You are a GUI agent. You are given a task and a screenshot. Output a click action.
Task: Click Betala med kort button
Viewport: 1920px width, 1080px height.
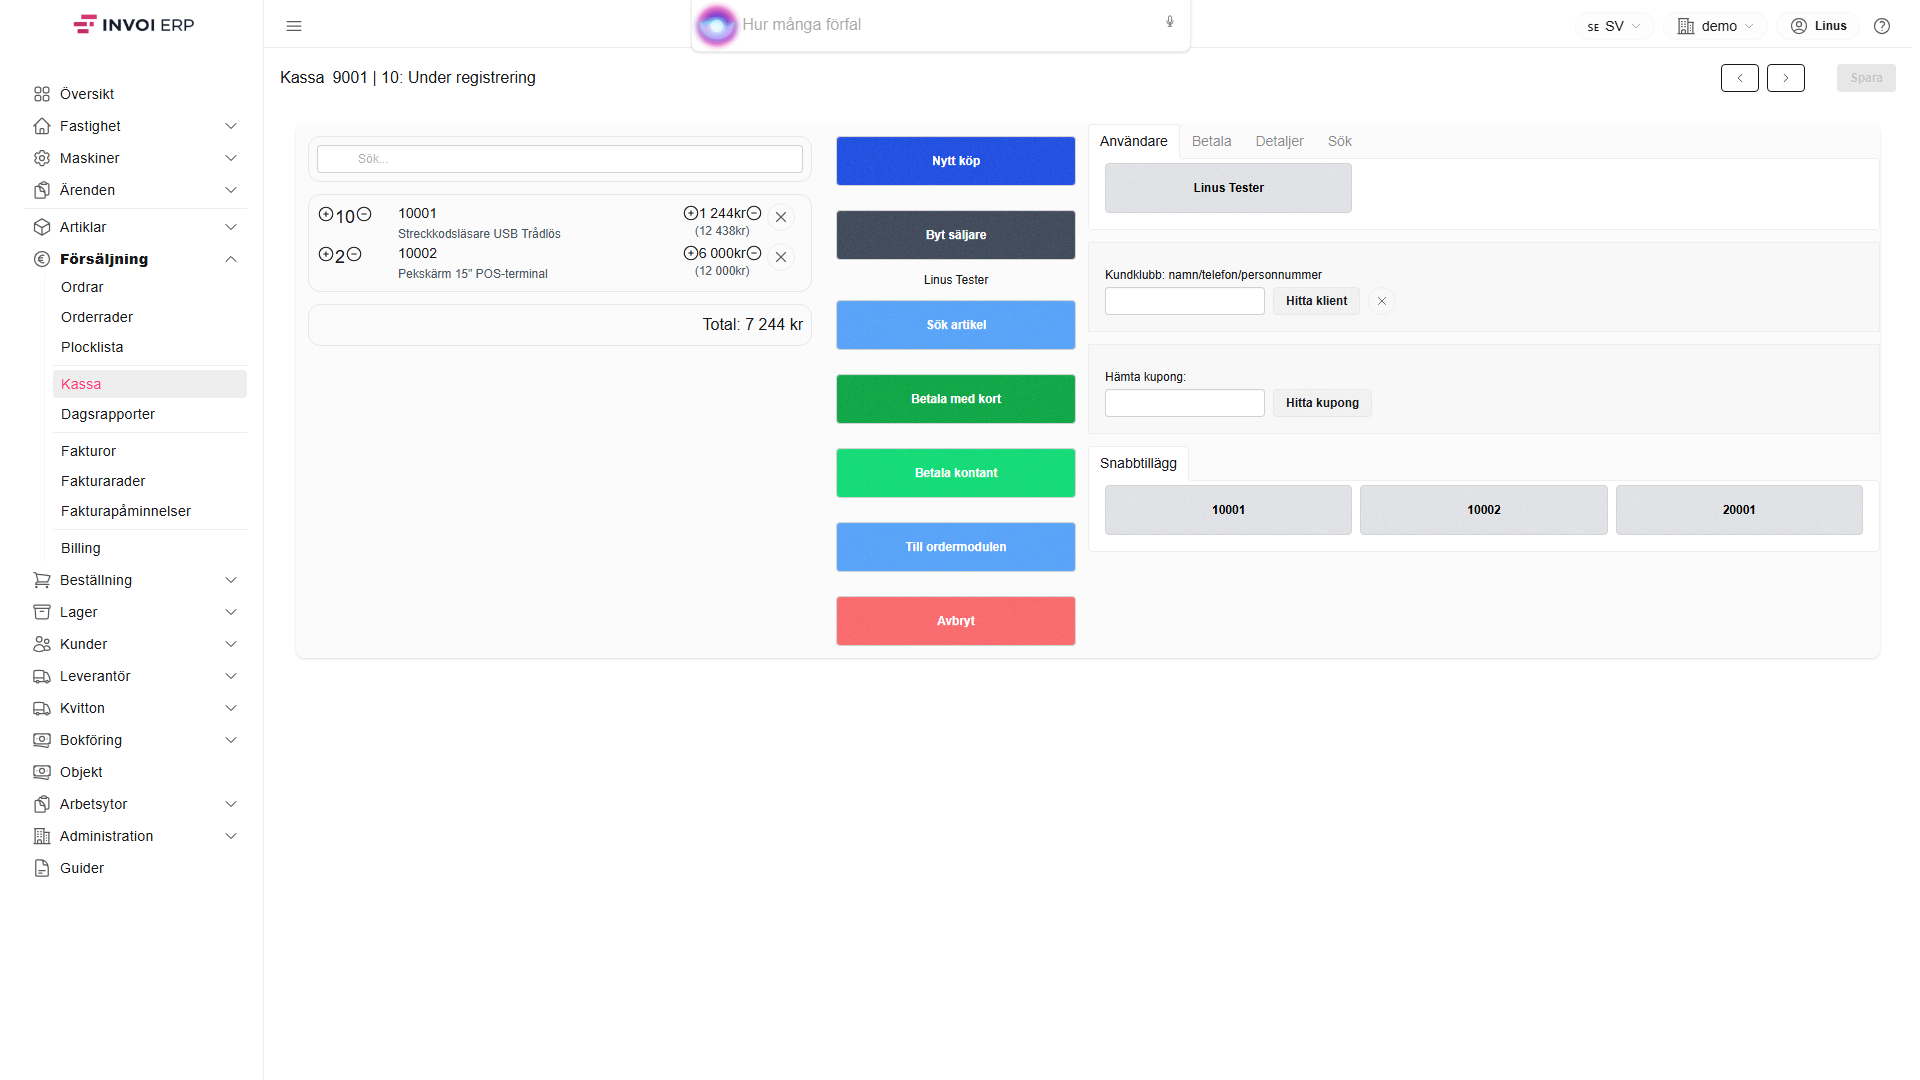(x=955, y=399)
